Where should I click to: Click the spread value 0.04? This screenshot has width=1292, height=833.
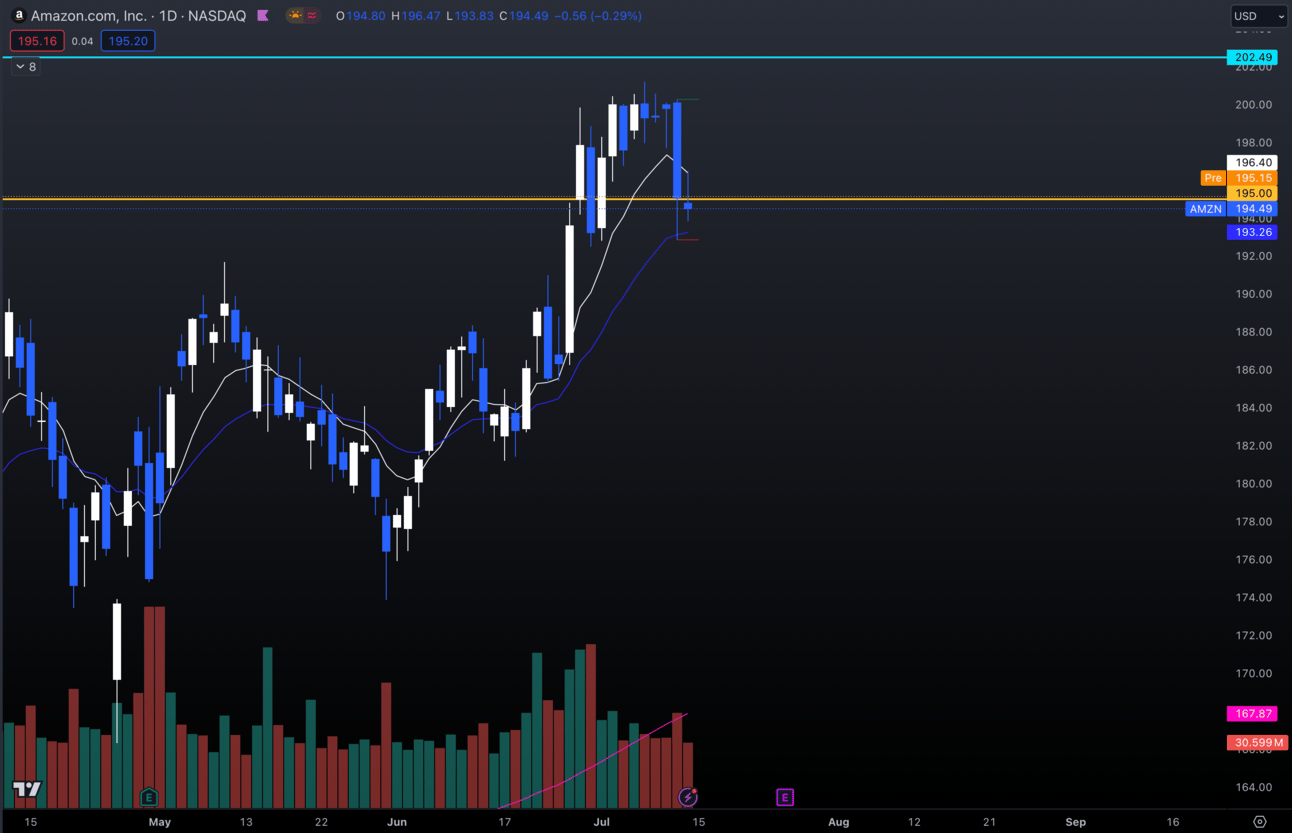tap(83, 41)
